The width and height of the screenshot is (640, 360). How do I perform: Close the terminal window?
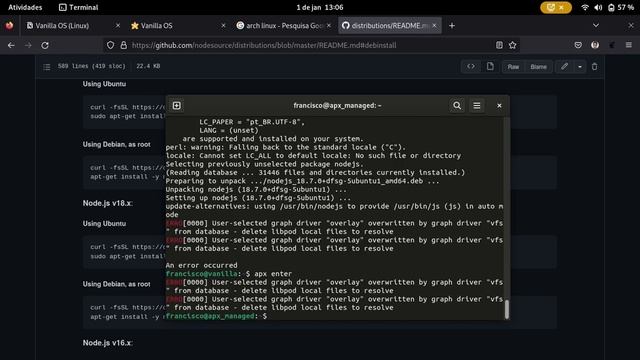pyautogui.click(x=499, y=106)
